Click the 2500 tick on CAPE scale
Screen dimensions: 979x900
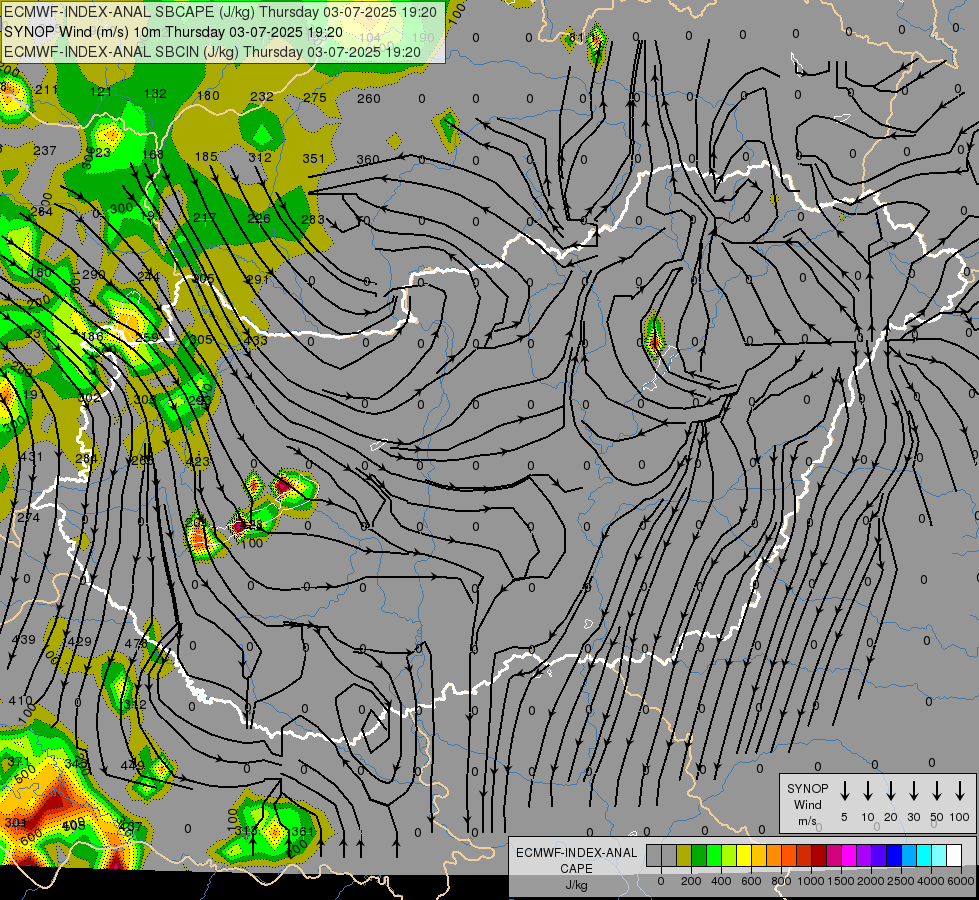point(901,881)
